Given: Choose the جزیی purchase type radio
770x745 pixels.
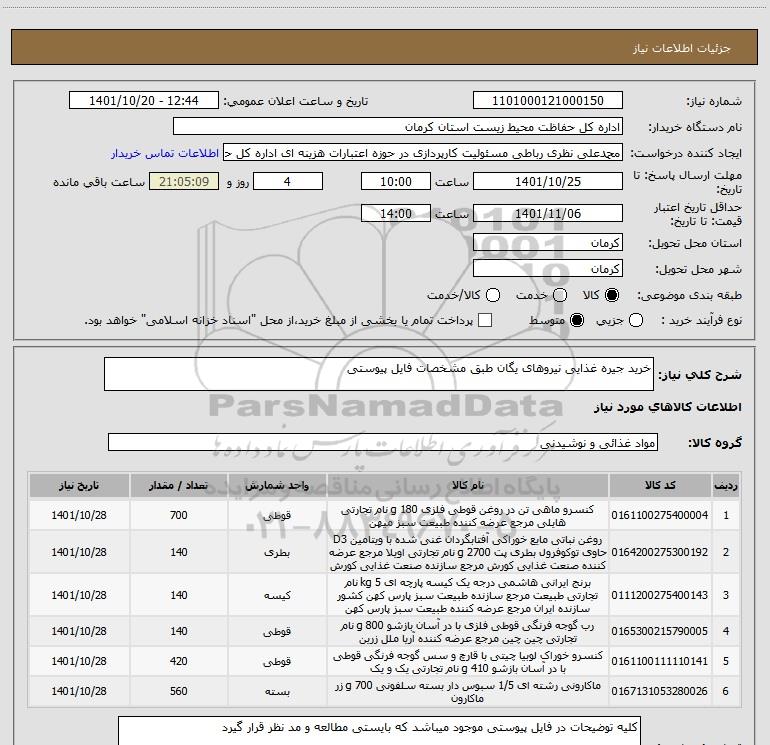Looking at the screenshot, I should pyautogui.click(x=635, y=320).
